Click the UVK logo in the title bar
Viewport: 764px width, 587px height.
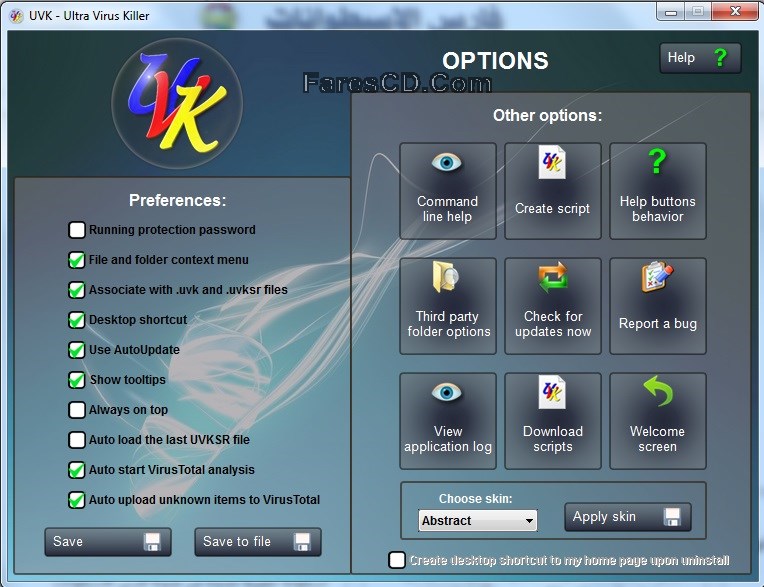17,16
